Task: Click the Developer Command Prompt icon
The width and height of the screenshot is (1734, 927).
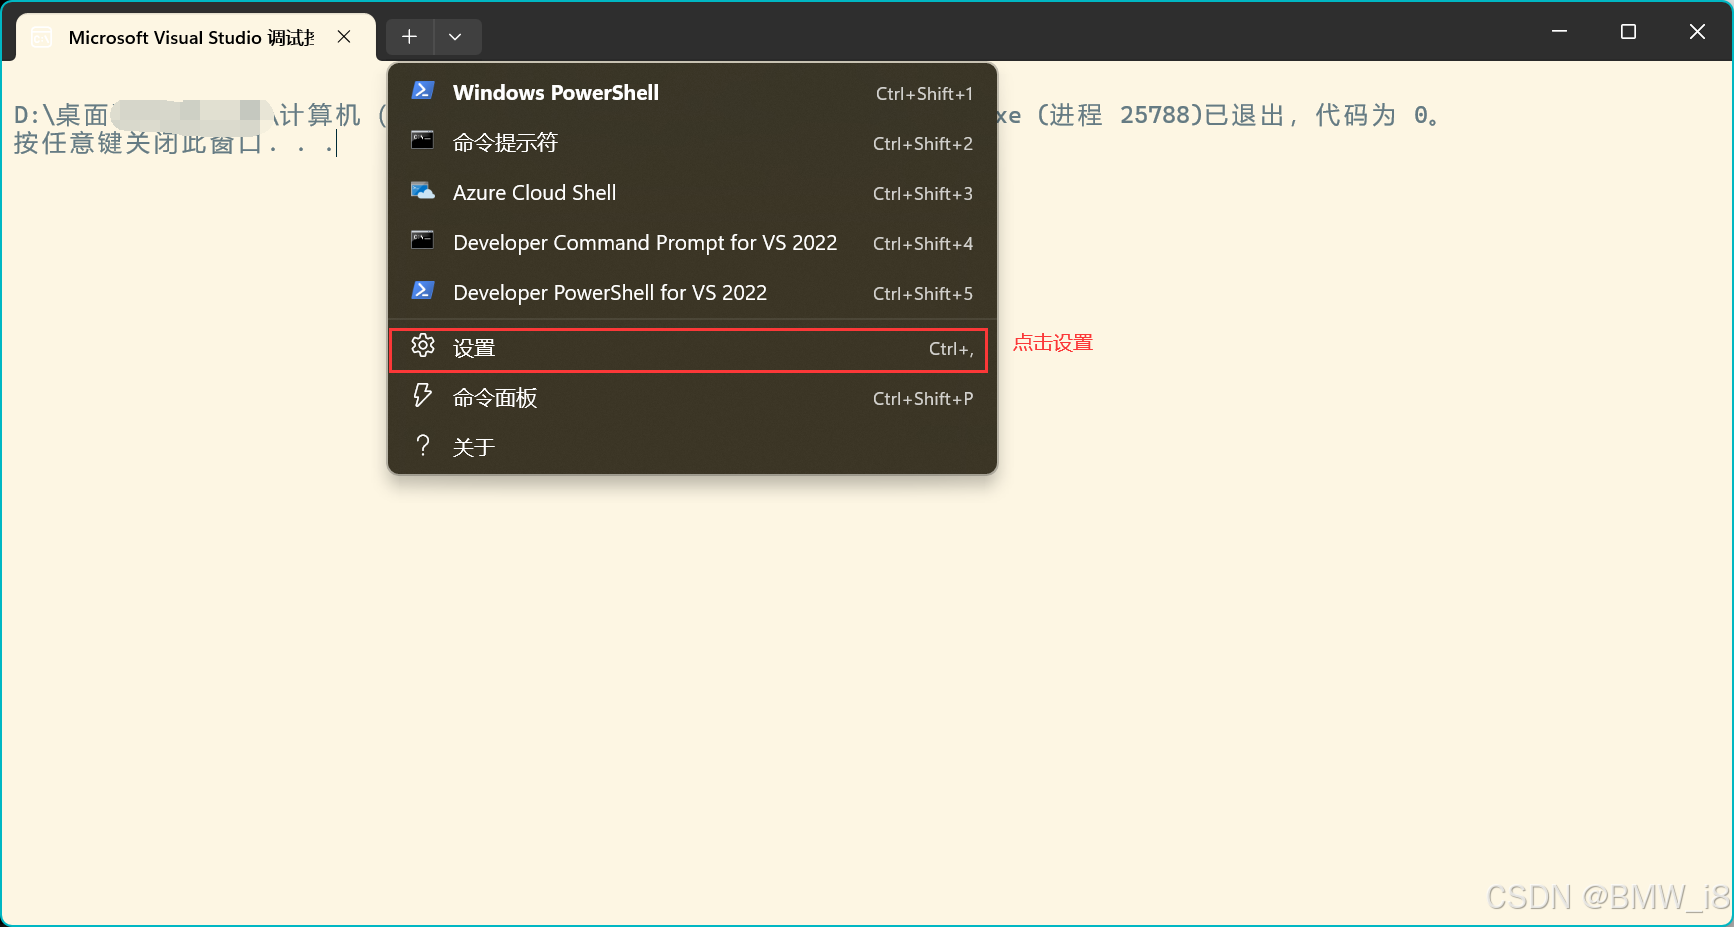Action: 423,241
